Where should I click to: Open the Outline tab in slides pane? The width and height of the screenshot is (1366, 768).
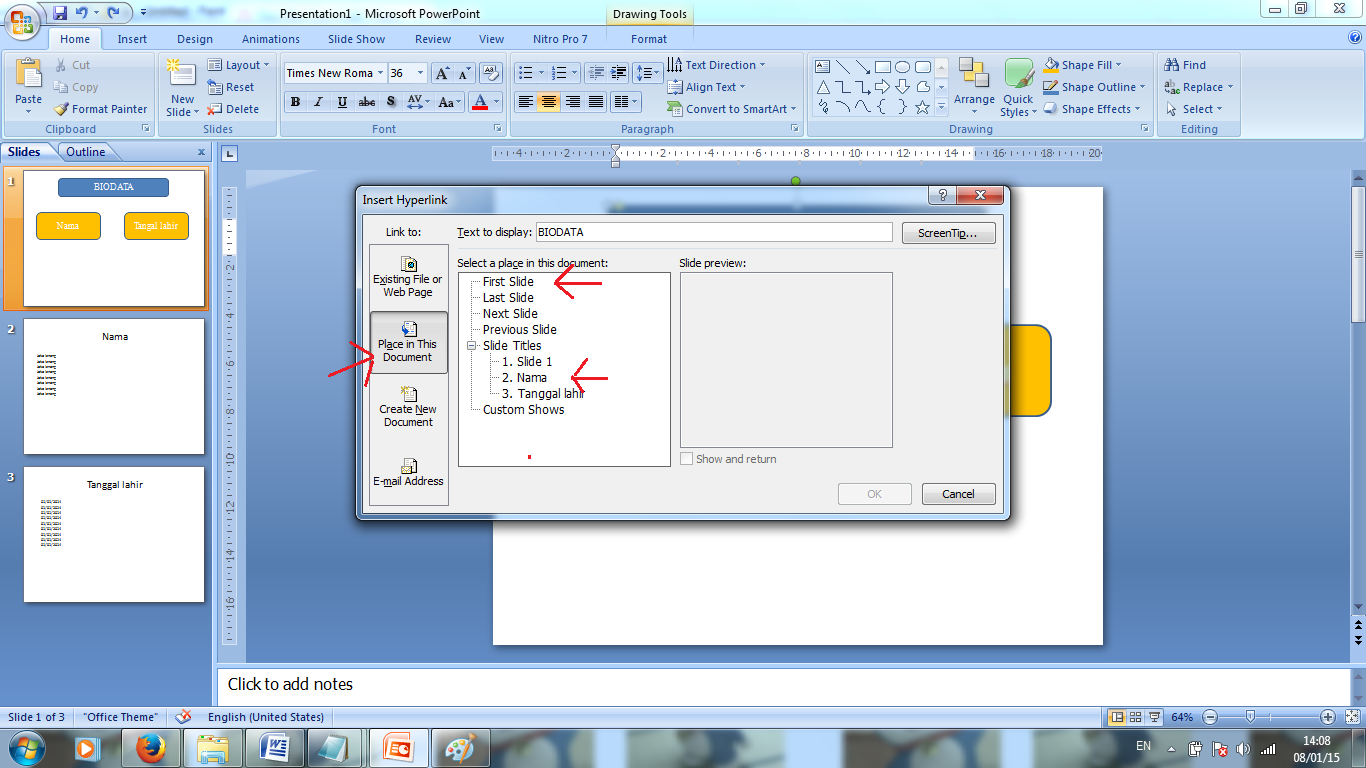pos(85,151)
